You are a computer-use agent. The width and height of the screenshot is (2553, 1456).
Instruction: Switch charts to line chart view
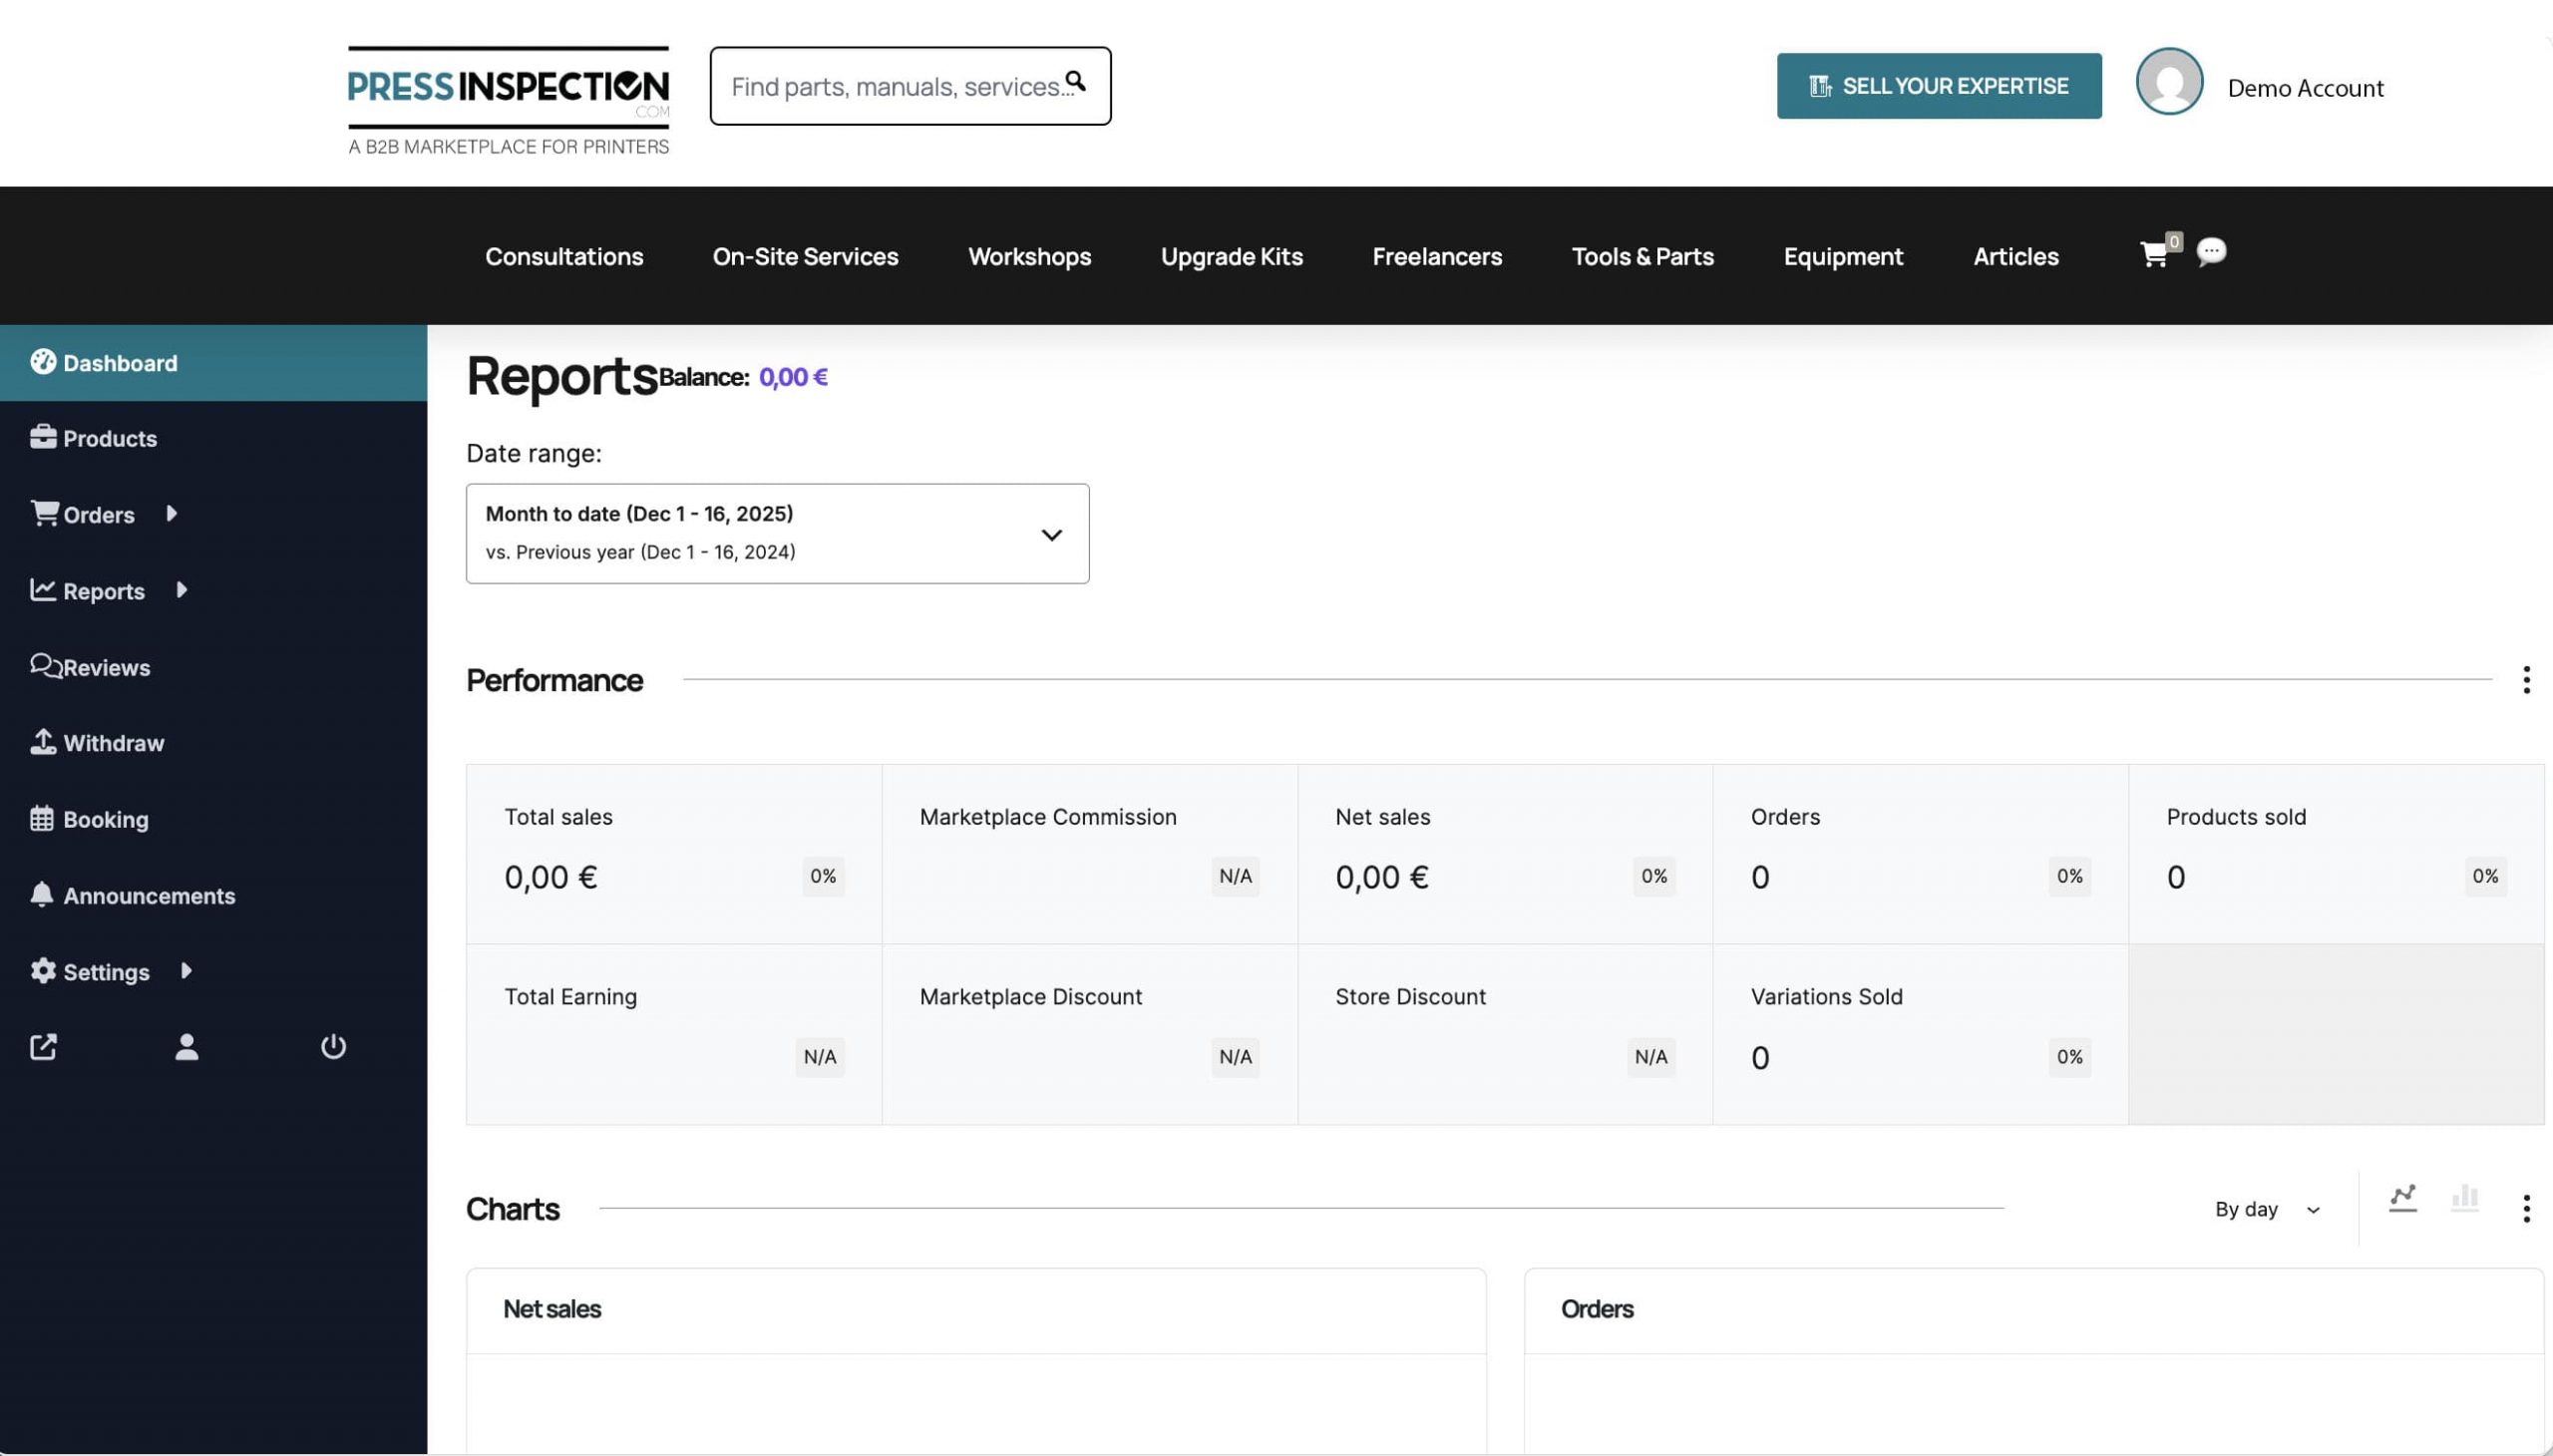click(2402, 1196)
